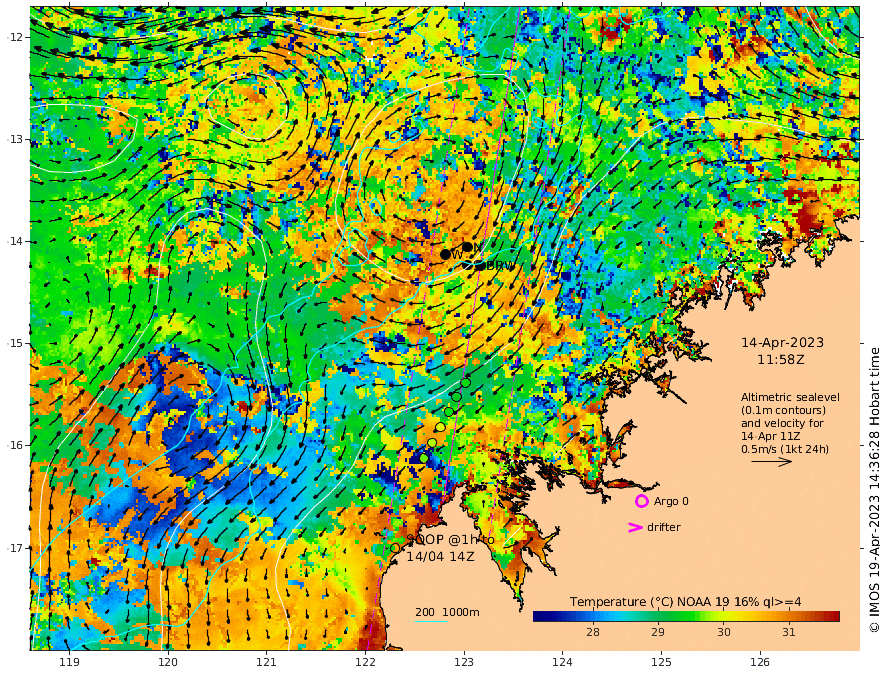Click the orange SOOP circle near 17°S
This screenshot has width=880, height=680.
point(395,548)
